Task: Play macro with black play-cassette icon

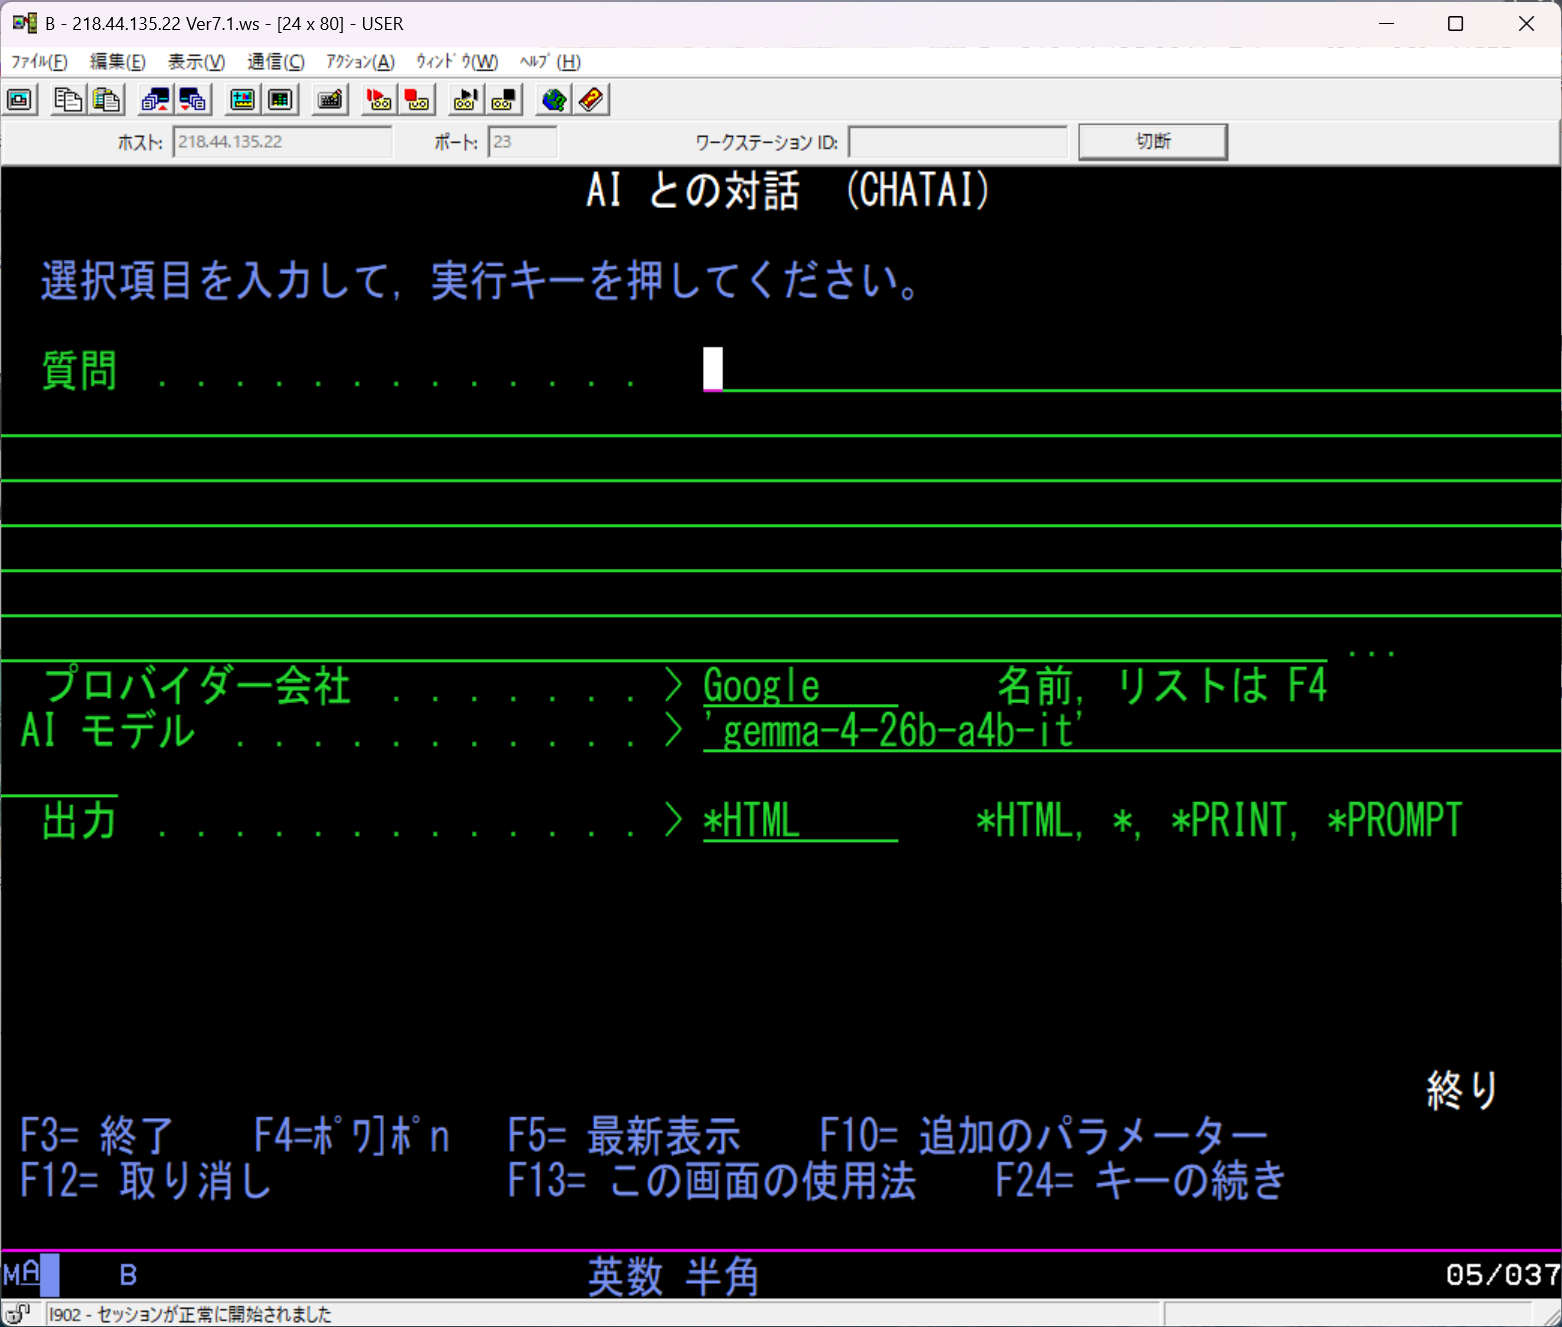Action: [x=465, y=100]
